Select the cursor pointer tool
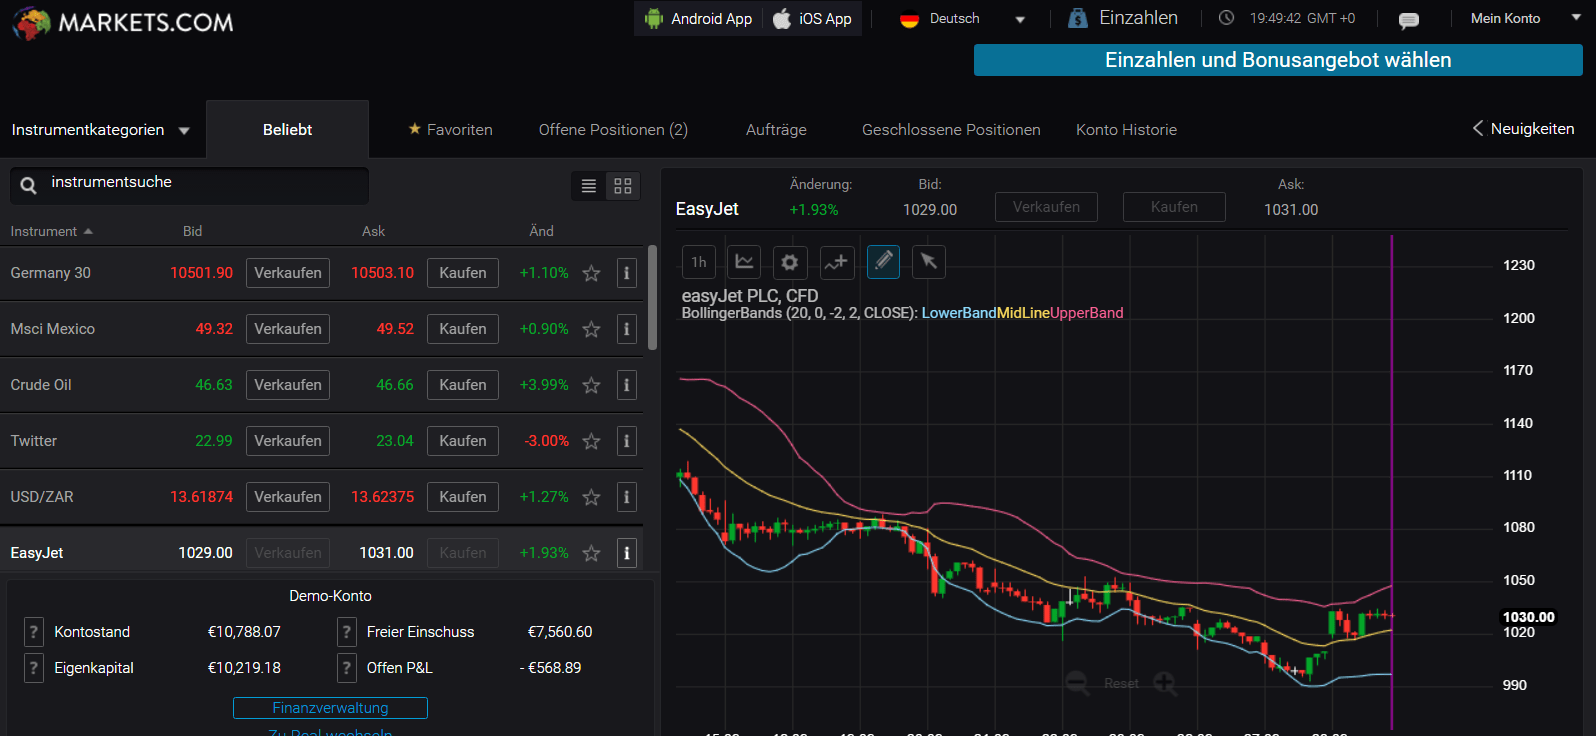The height and width of the screenshot is (736, 1596). [929, 262]
